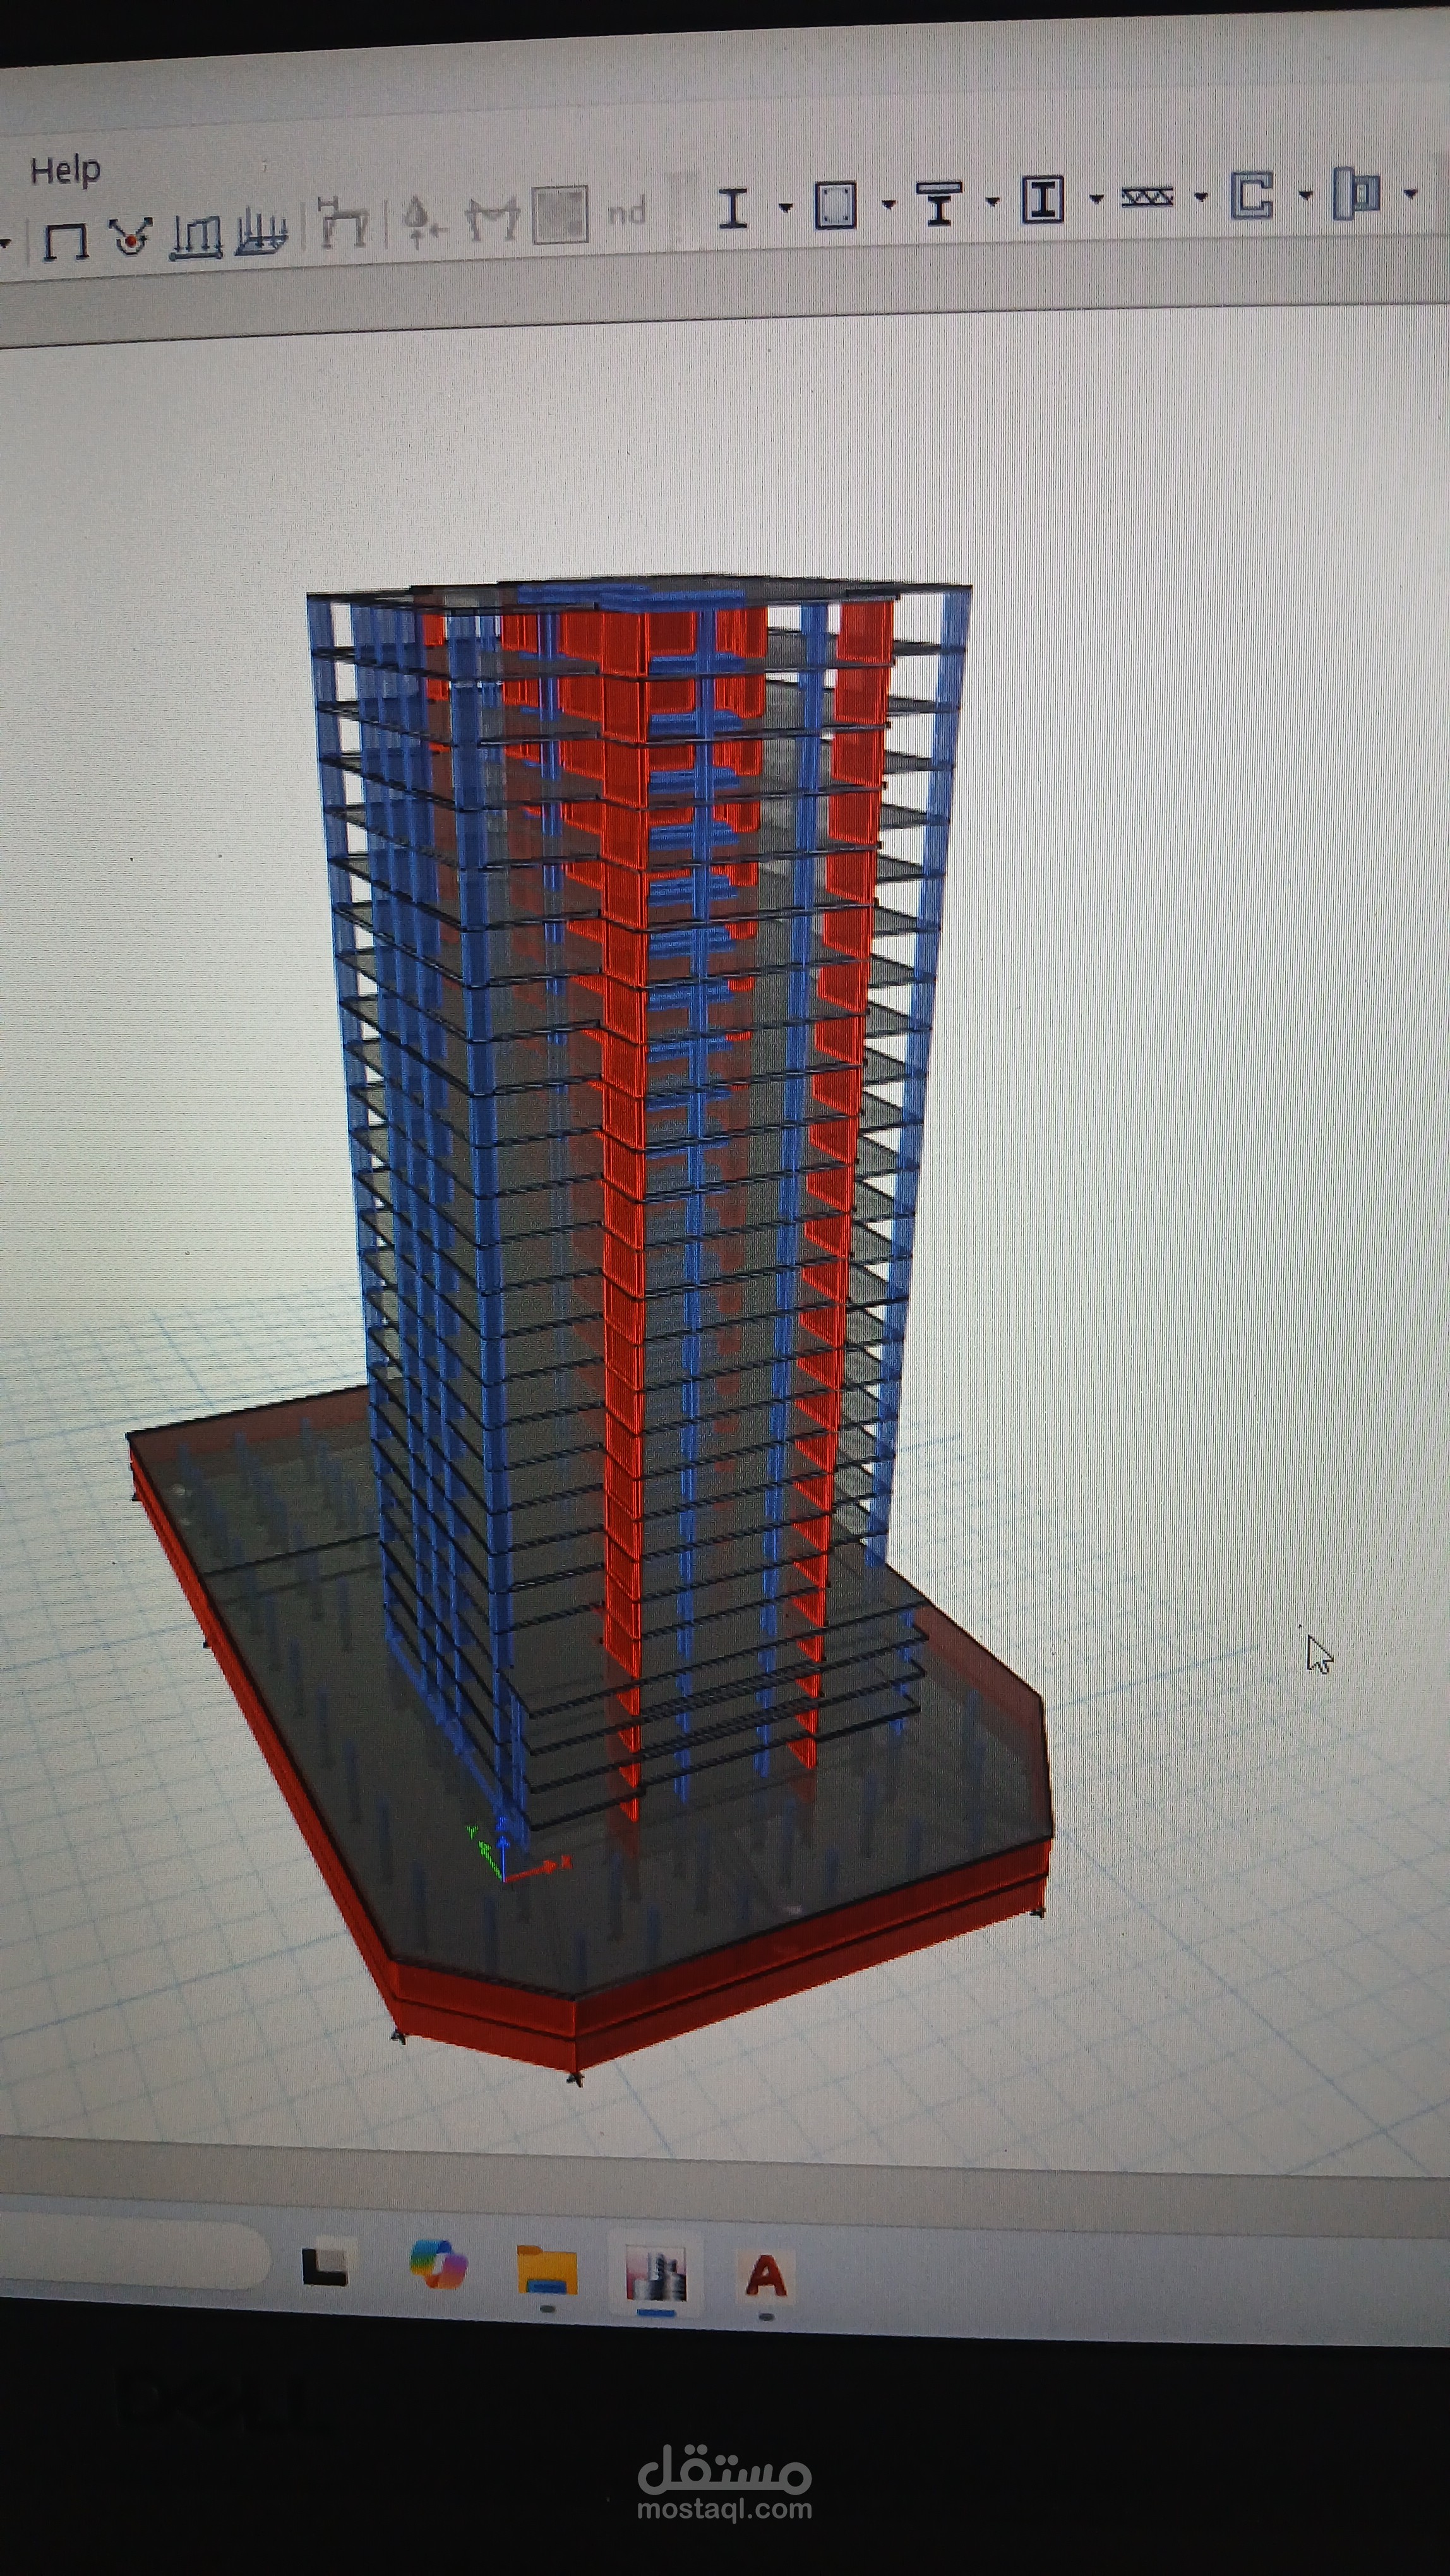
Task: Click the joint reactions icon with red dot
Action: 130,237
